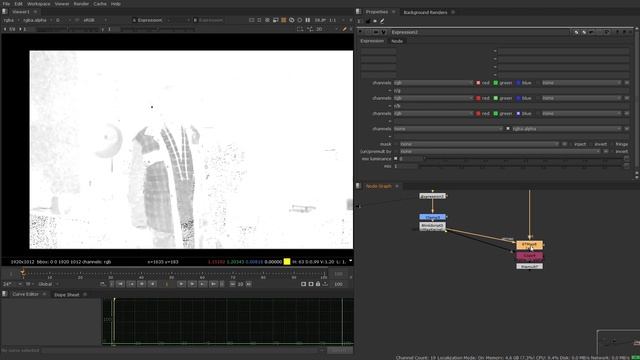
Task: Toggle blue checkbox in first channels row
Action: [x=518, y=83]
